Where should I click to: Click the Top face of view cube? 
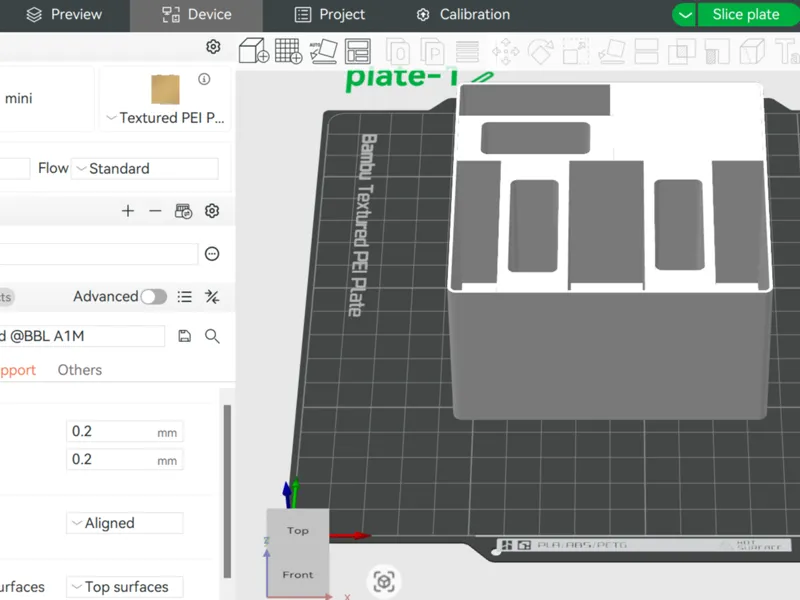click(x=297, y=531)
